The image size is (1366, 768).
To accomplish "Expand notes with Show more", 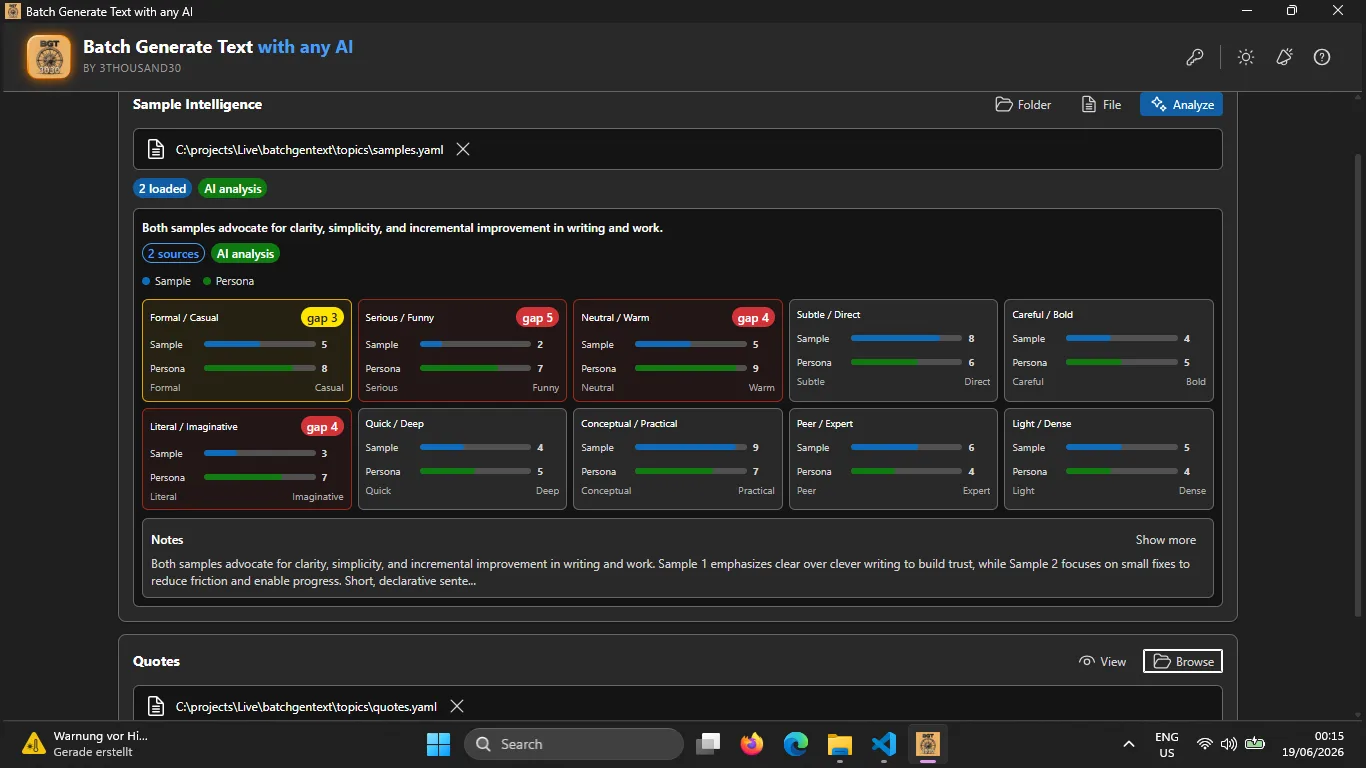I will [x=1165, y=539].
